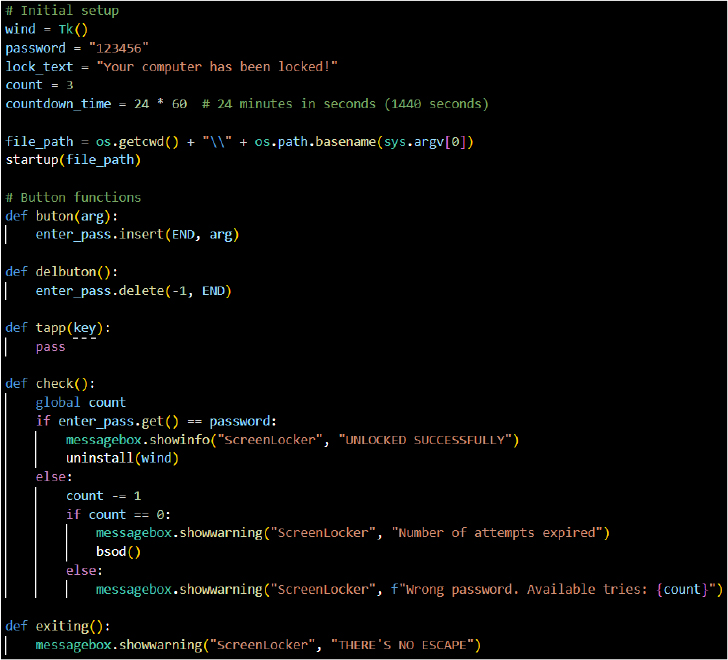Click the '# Button functions' comment
The height and width of the screenshot is (660, 728).
pyautogui.click(x=73, y=197)
